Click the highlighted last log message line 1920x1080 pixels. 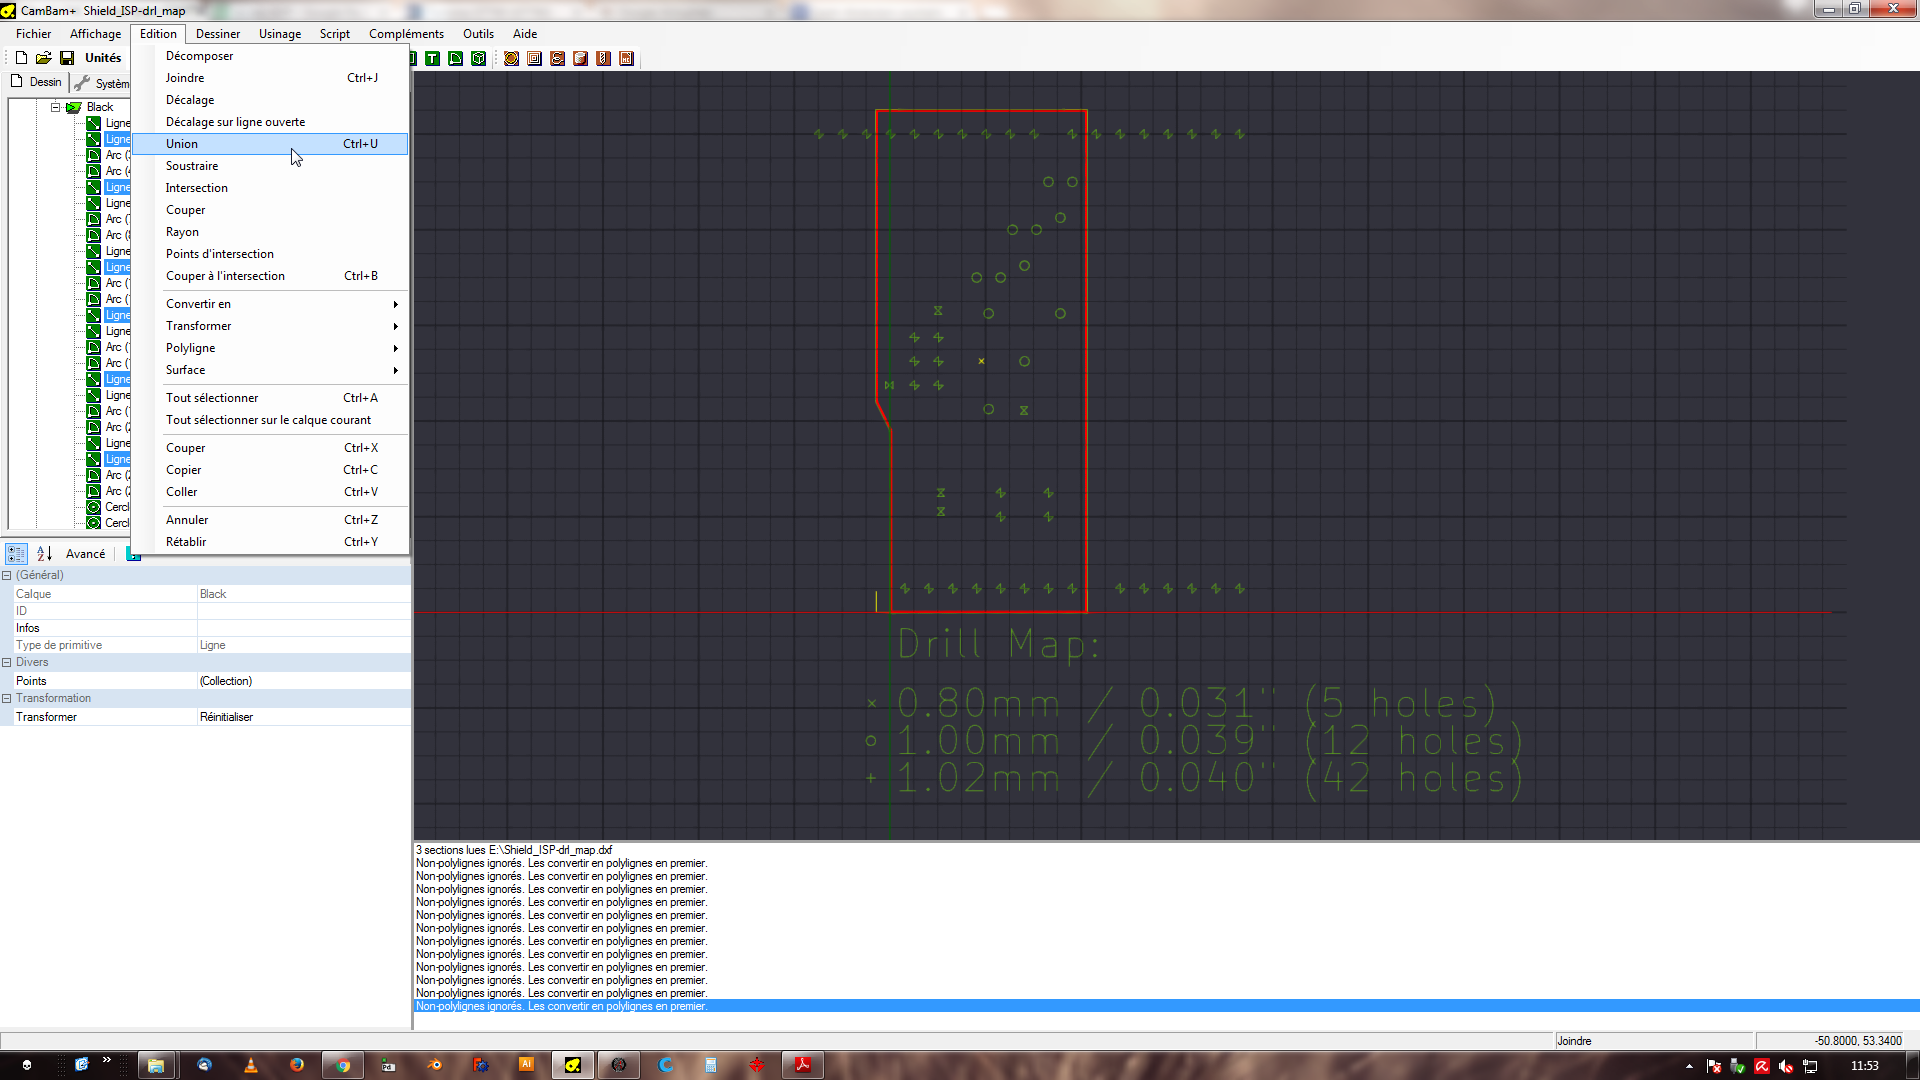(x=1166, y=1006)
